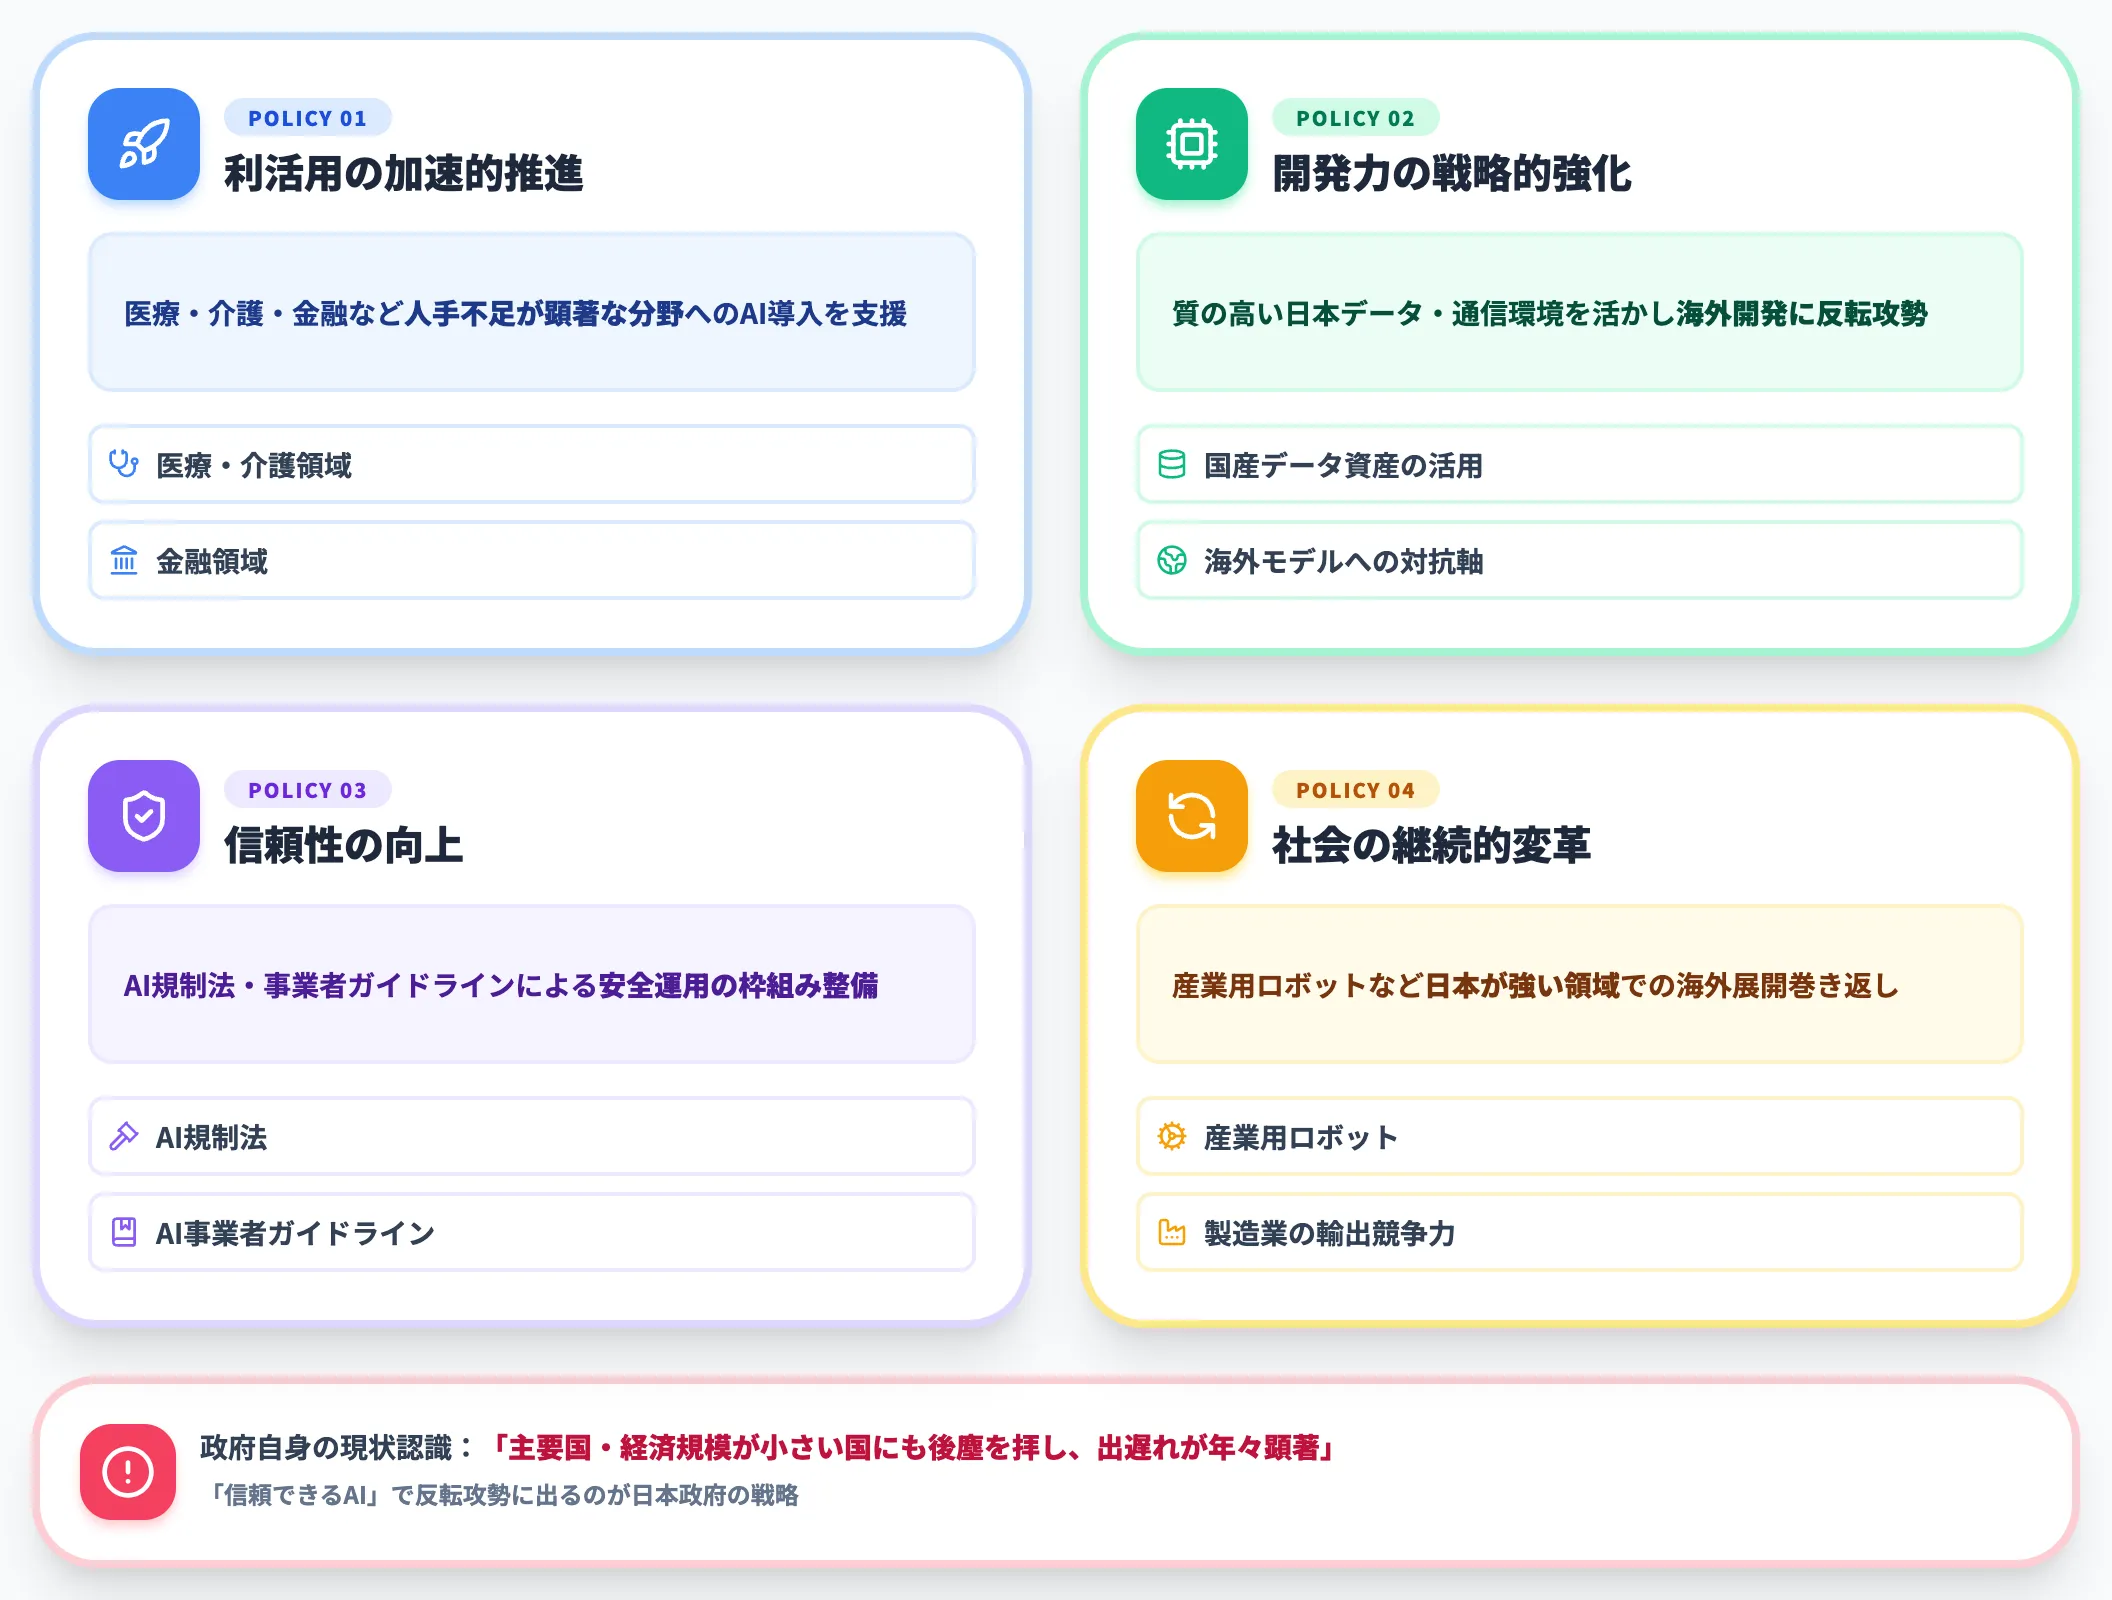Image resolution: width=2112 pixels, height=1600 pixels.
Task: Select the POLICY 02 badge
Action: pos(1355,118)
